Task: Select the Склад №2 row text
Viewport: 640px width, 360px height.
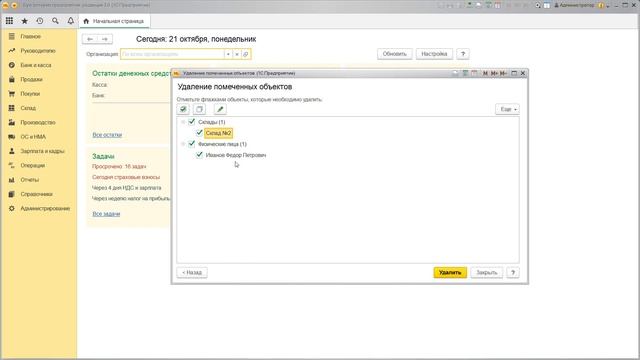Action: coord(218,133)
